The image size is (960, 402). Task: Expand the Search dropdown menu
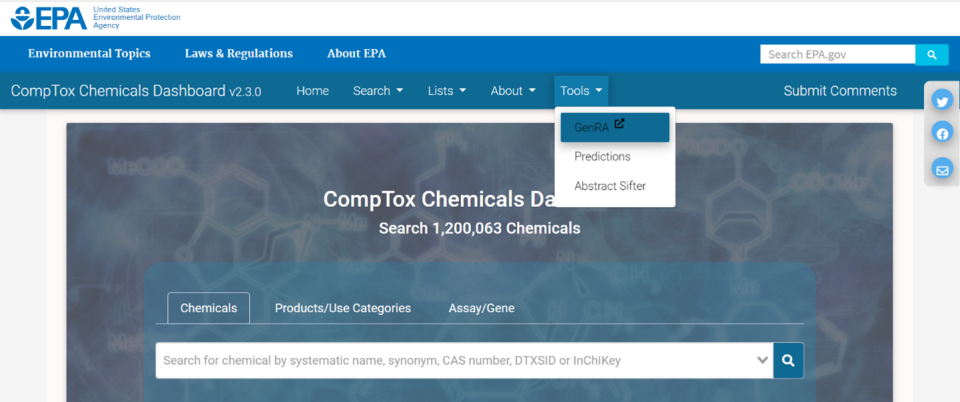(x=378, y=91)
